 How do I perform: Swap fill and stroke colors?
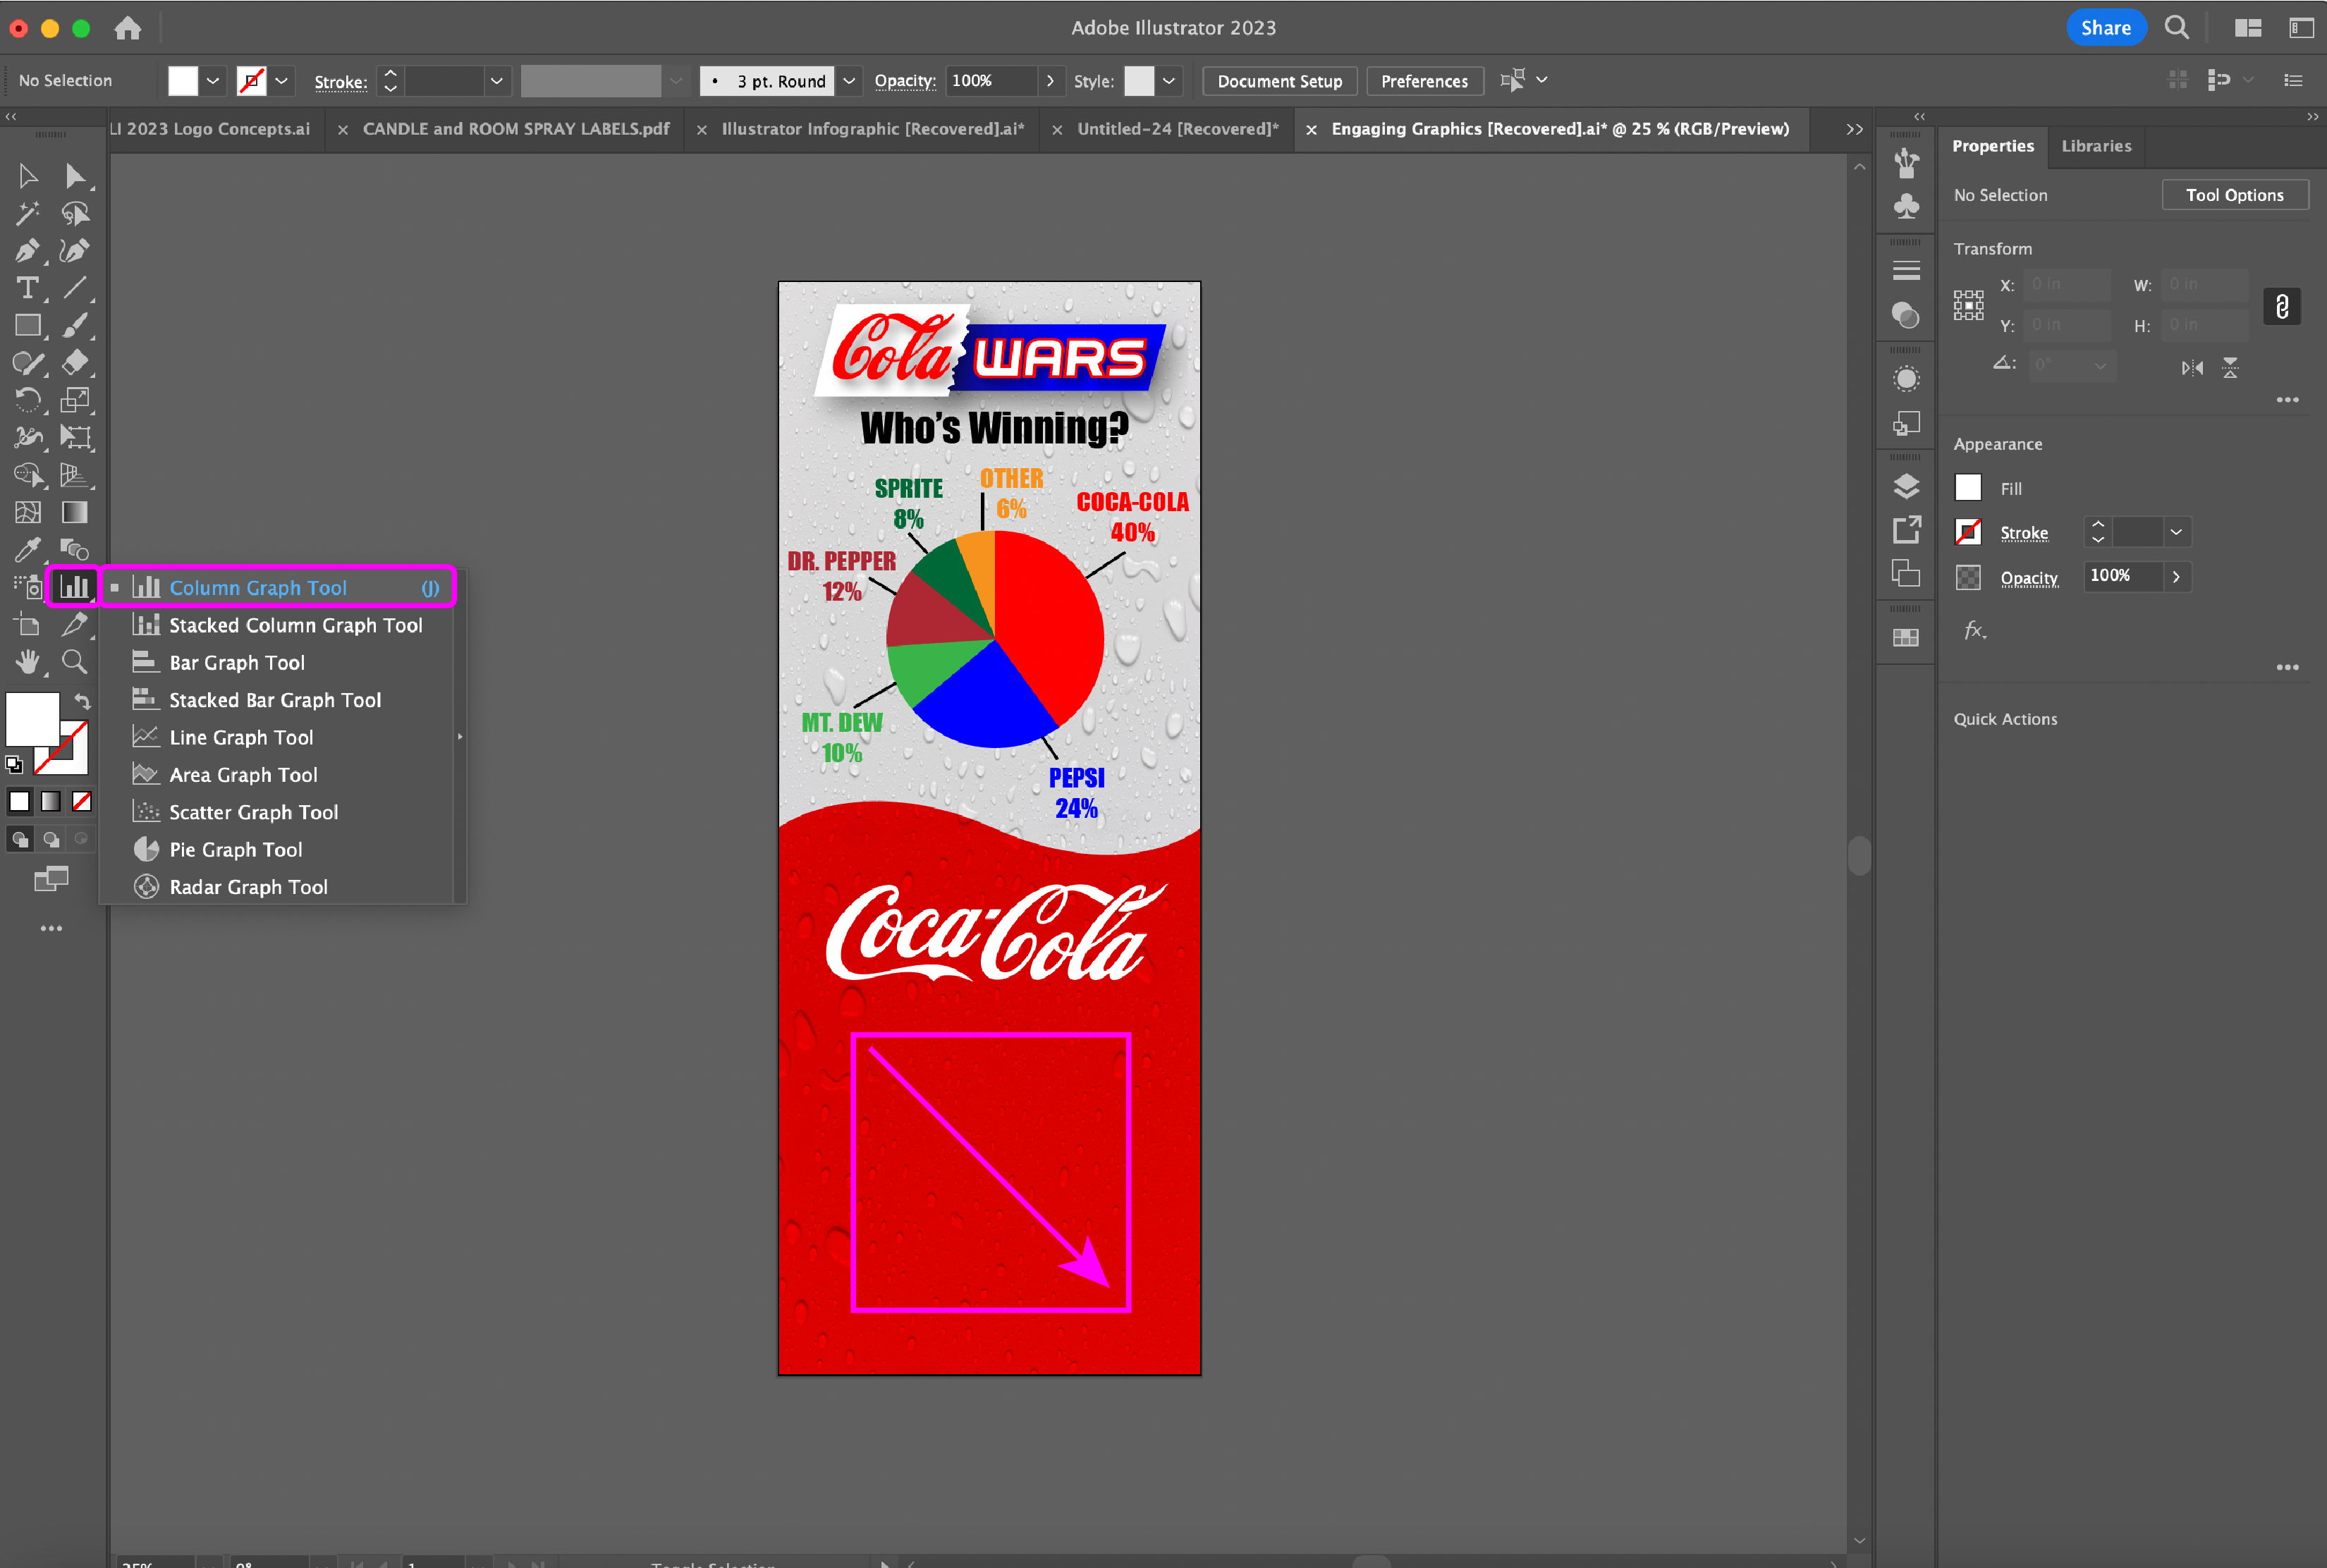83,702
